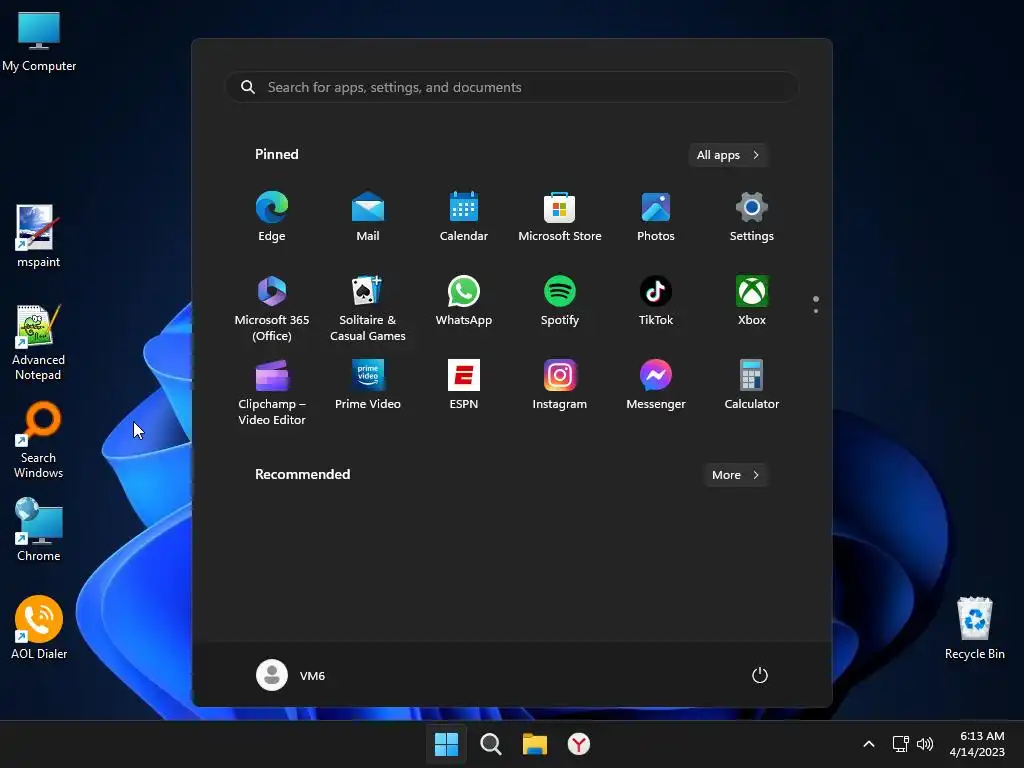1024x768 pixels.
Task: Open File Explorer from the taskbar
Action: point(535,744)
